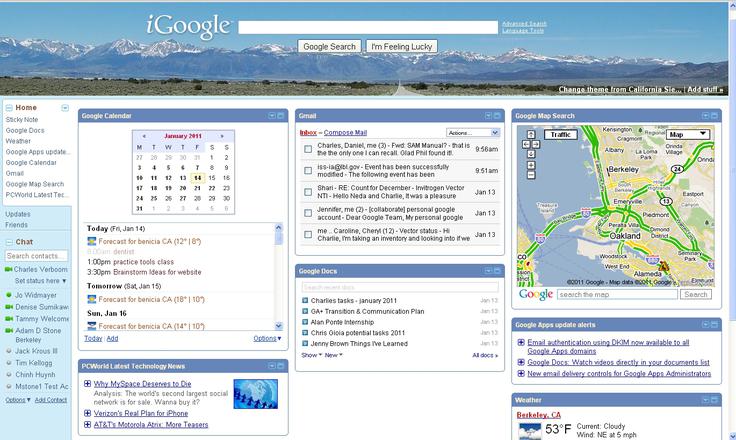Go to next month in calendar

tap(222, 136)
